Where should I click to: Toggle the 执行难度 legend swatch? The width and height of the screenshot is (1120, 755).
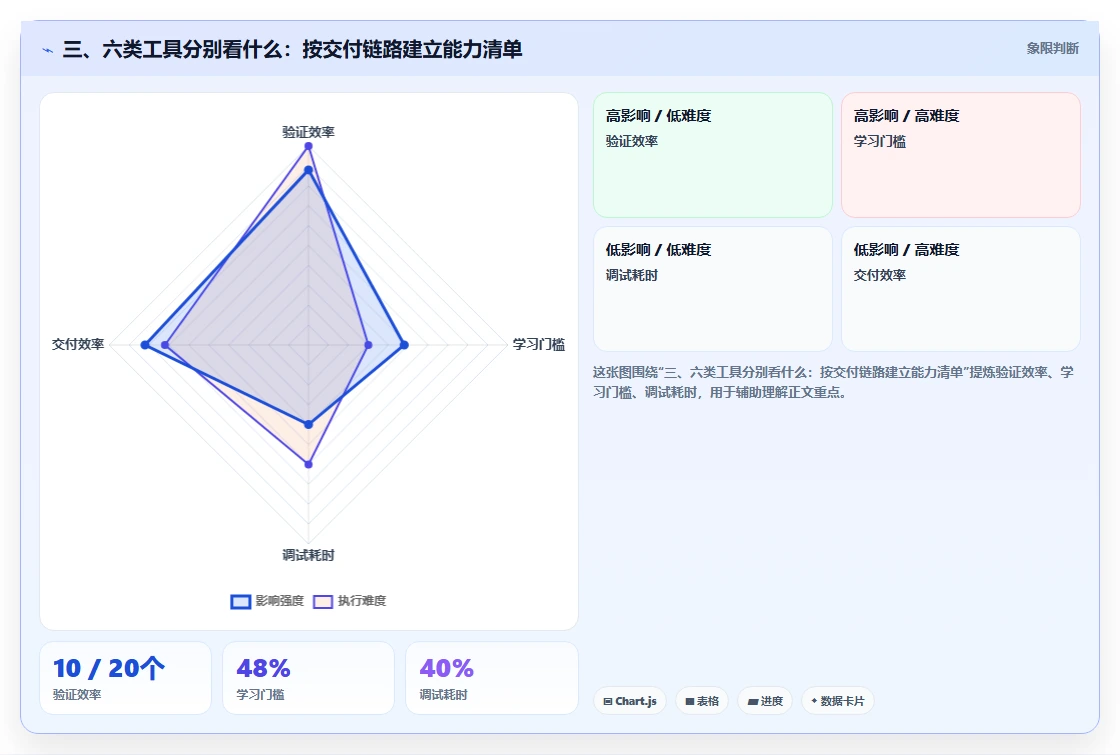tap(323, 601)
